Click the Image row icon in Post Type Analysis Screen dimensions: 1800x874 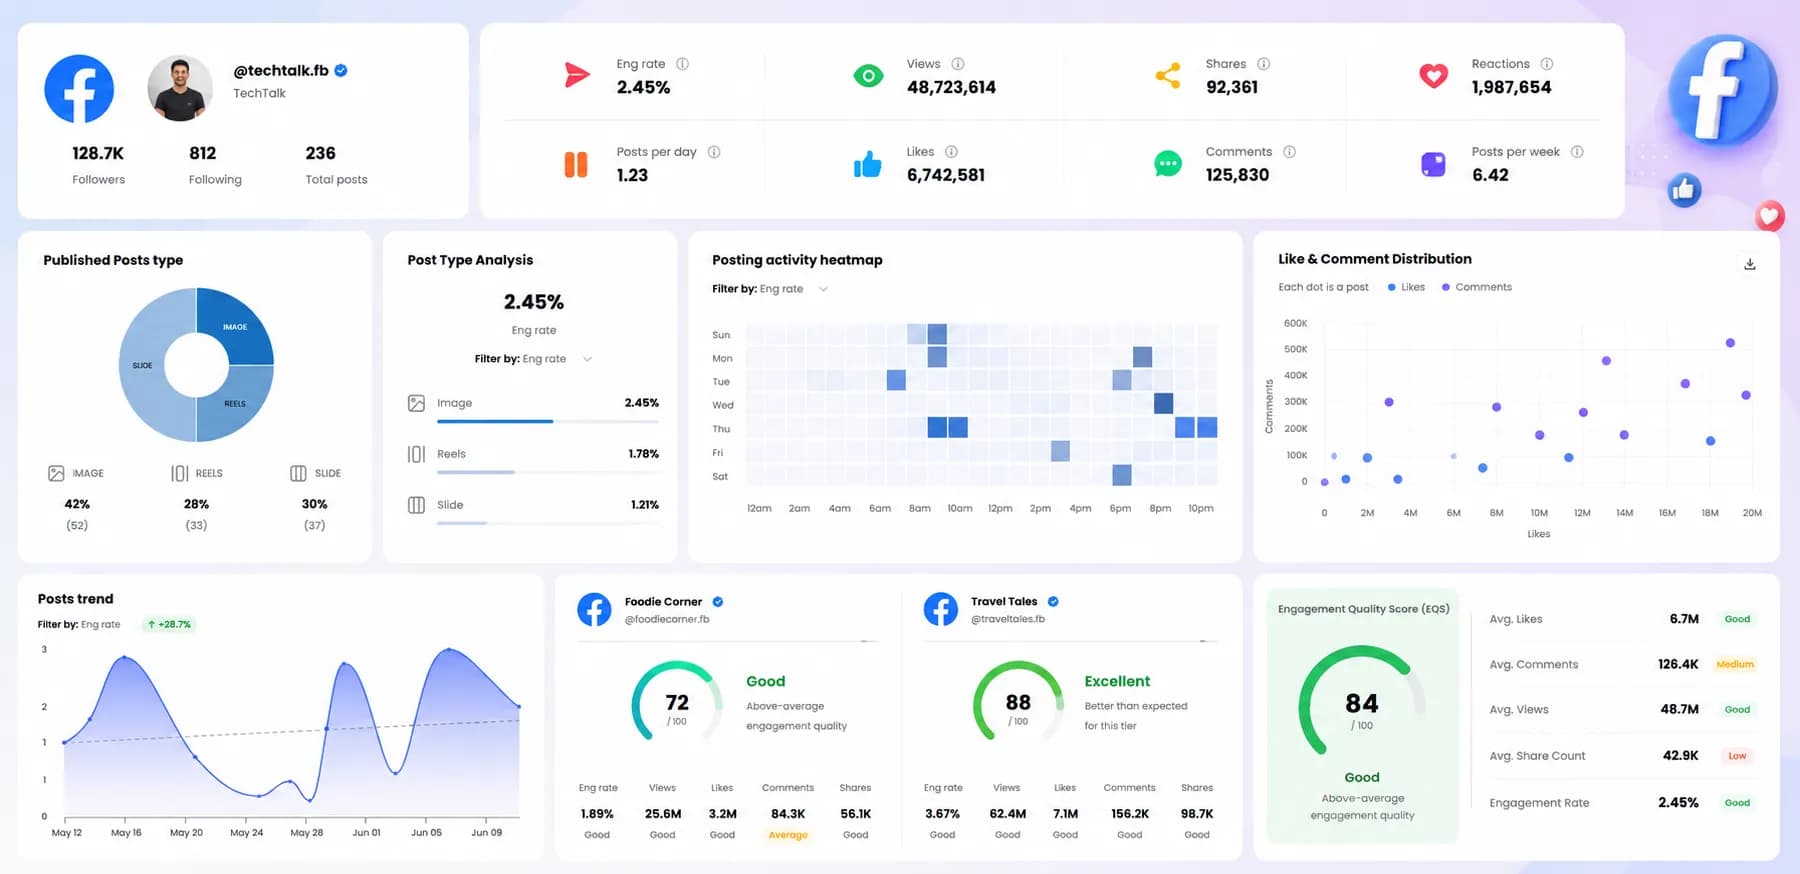coord(416,403)
